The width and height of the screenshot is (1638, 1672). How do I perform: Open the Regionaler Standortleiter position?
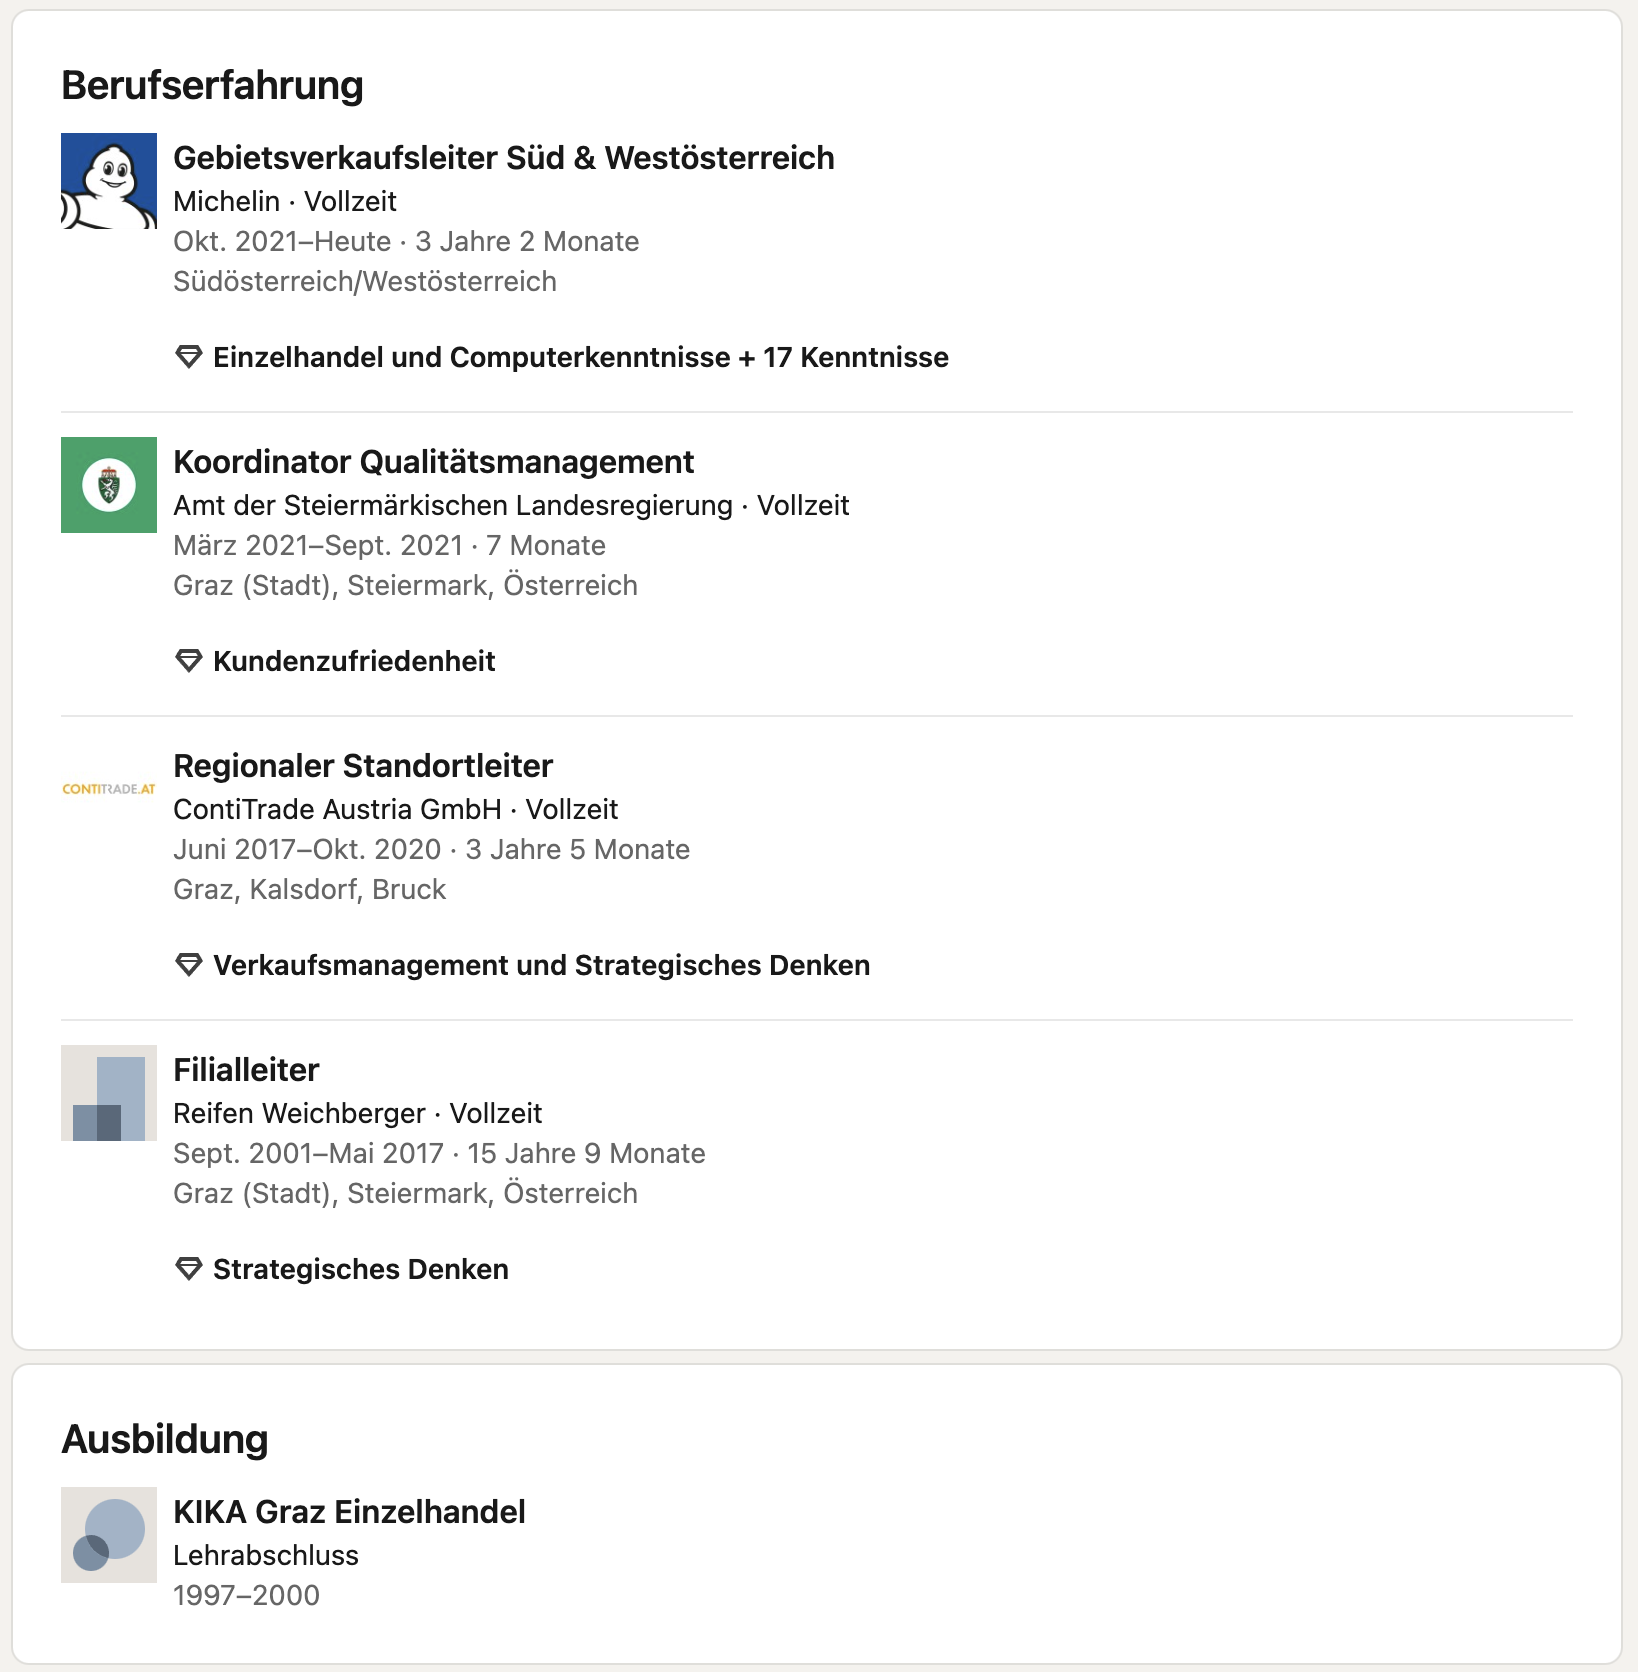(363, 766)
